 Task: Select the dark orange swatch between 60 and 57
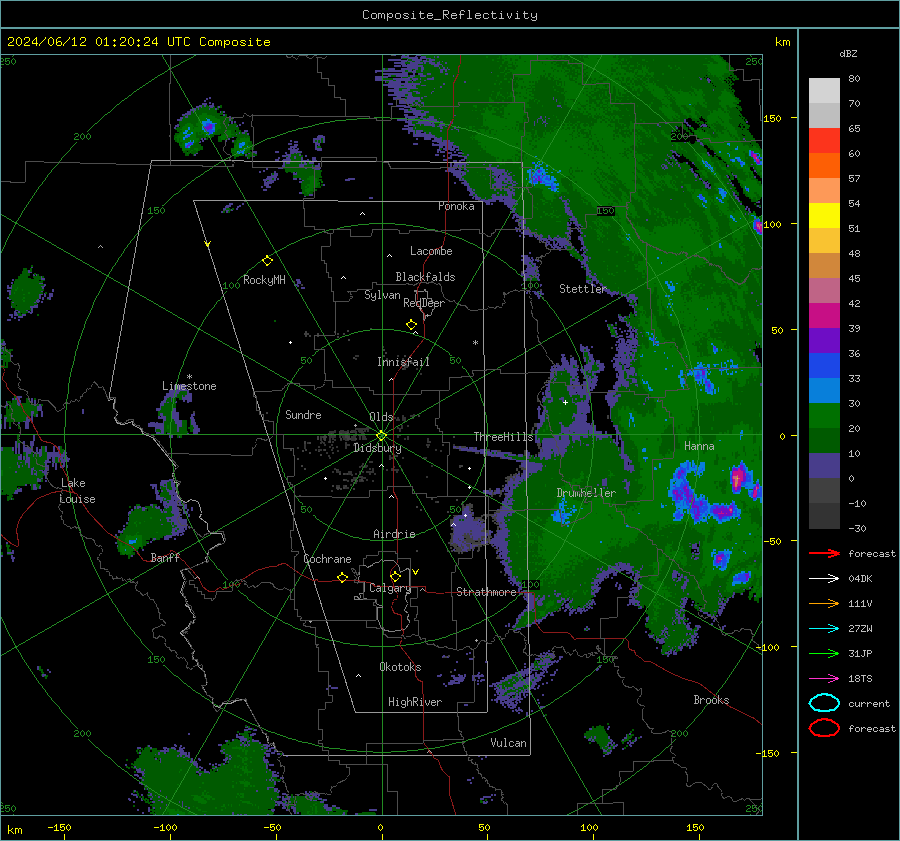click(824, 166)
